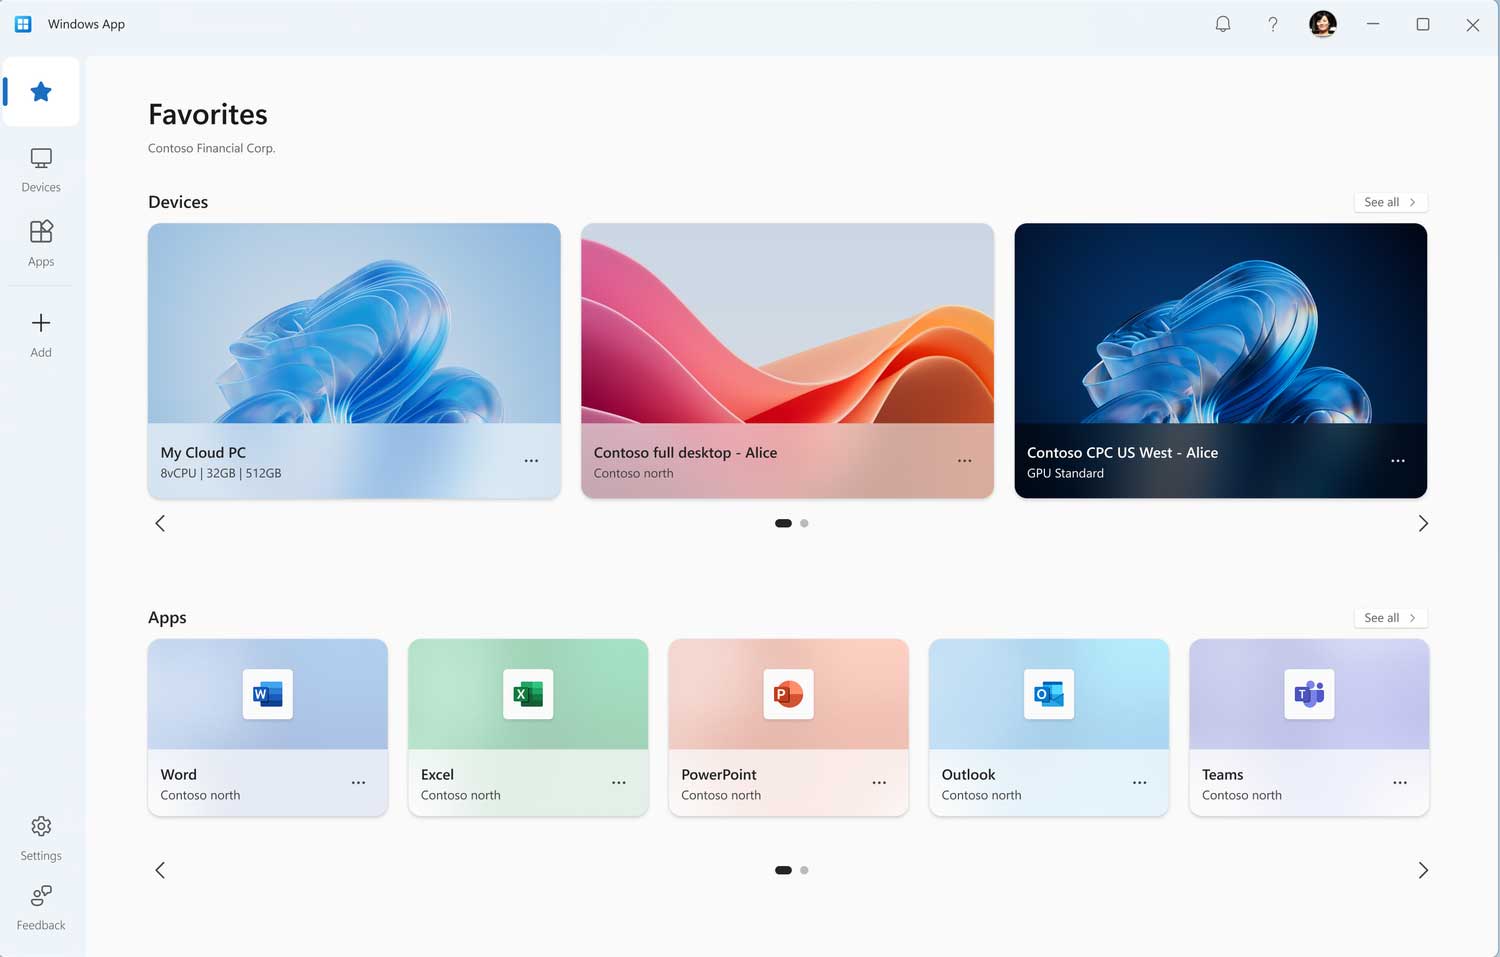Select the Devices icon in the sidebar
Viewport: 1500px width, 957px height.
tap(41, 168)
